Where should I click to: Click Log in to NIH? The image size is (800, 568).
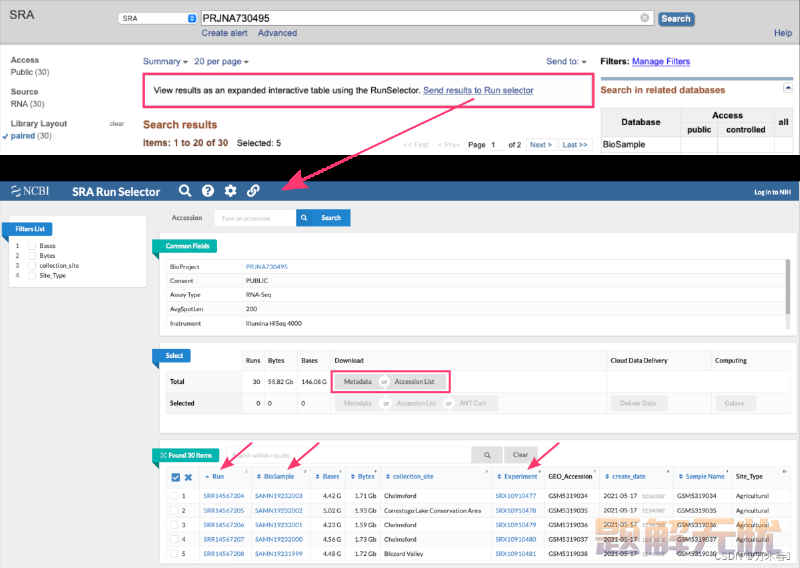pyautogui.click(x=772, y=192)
